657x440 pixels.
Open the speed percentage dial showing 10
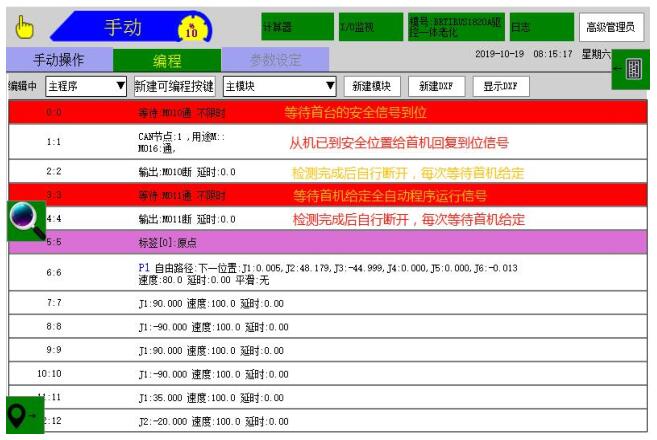(x=191, y=30)
